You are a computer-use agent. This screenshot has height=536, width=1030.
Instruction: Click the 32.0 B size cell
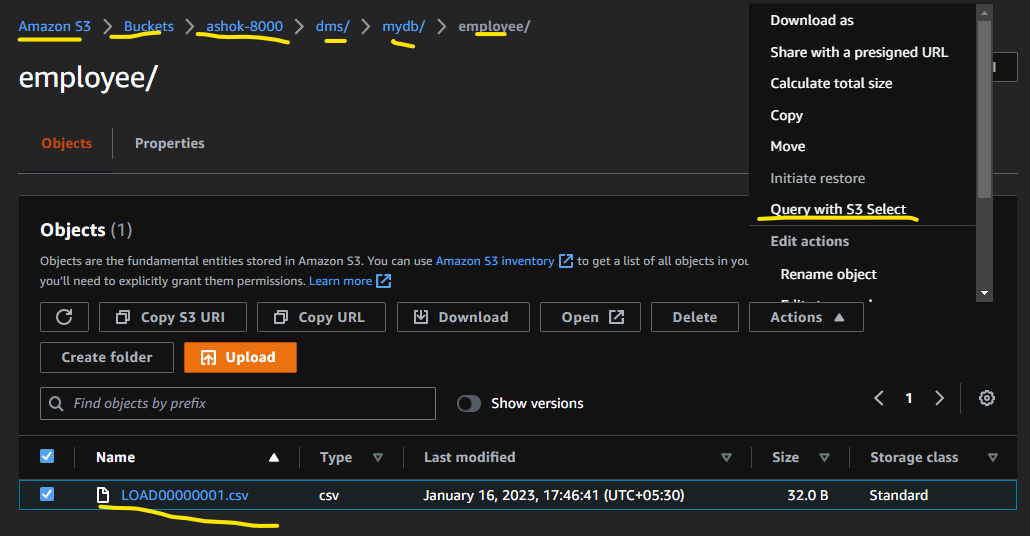pyautogui.click(x=807, y=495)
